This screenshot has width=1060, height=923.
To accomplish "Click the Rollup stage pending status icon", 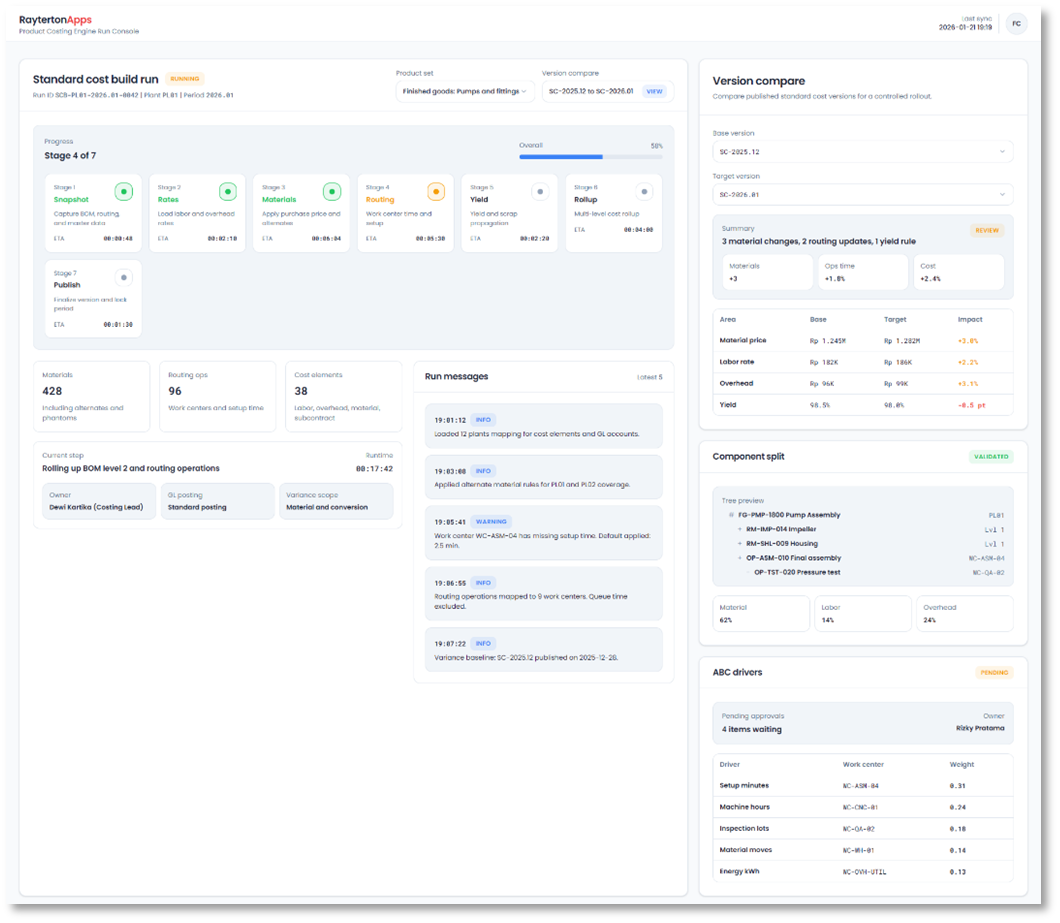I will 644,191.
